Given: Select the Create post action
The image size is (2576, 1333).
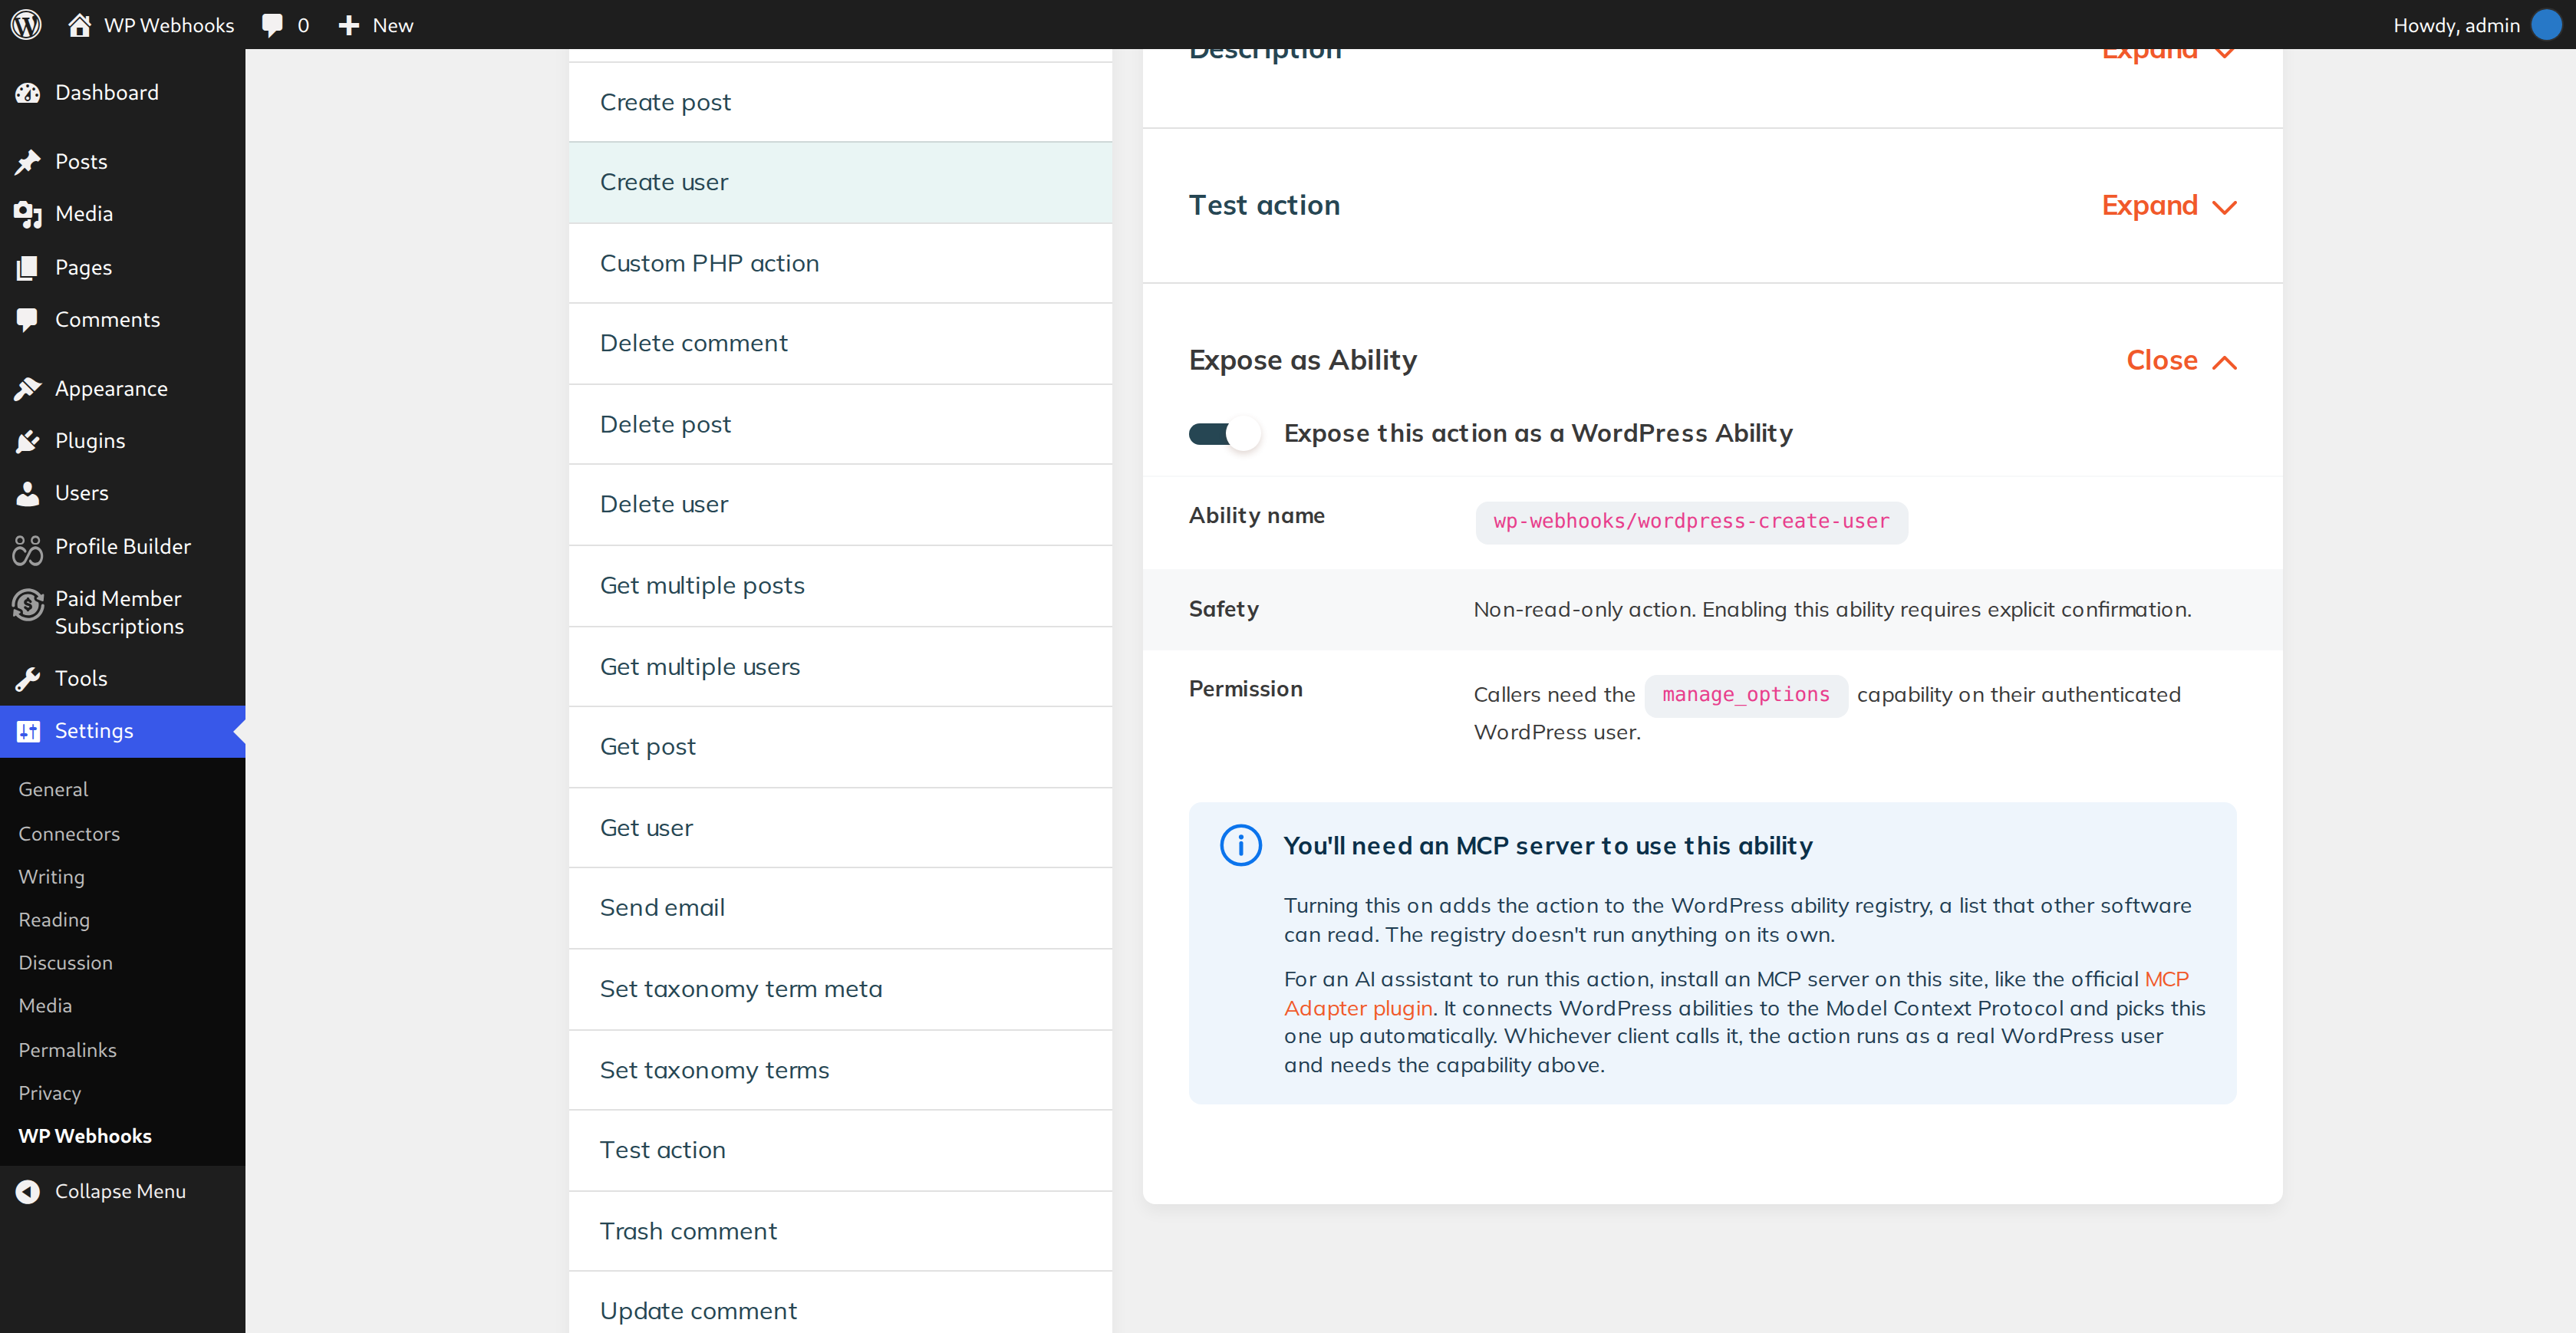Looking at the screenshot, I should 840,102.
